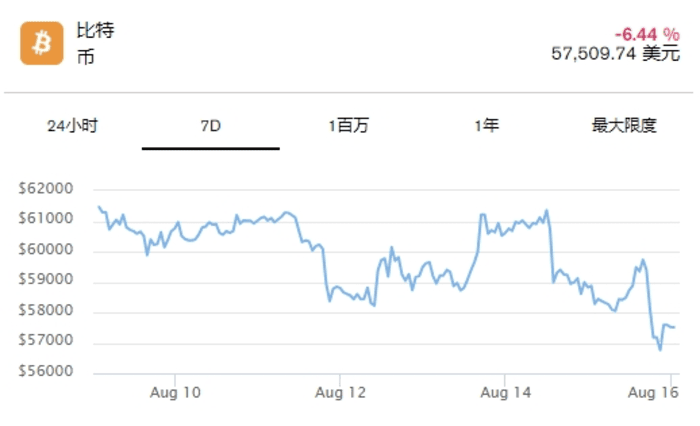700x426 pixels.
Task: Open the 1百万 time range tab
Action: [x=348, y=126]
